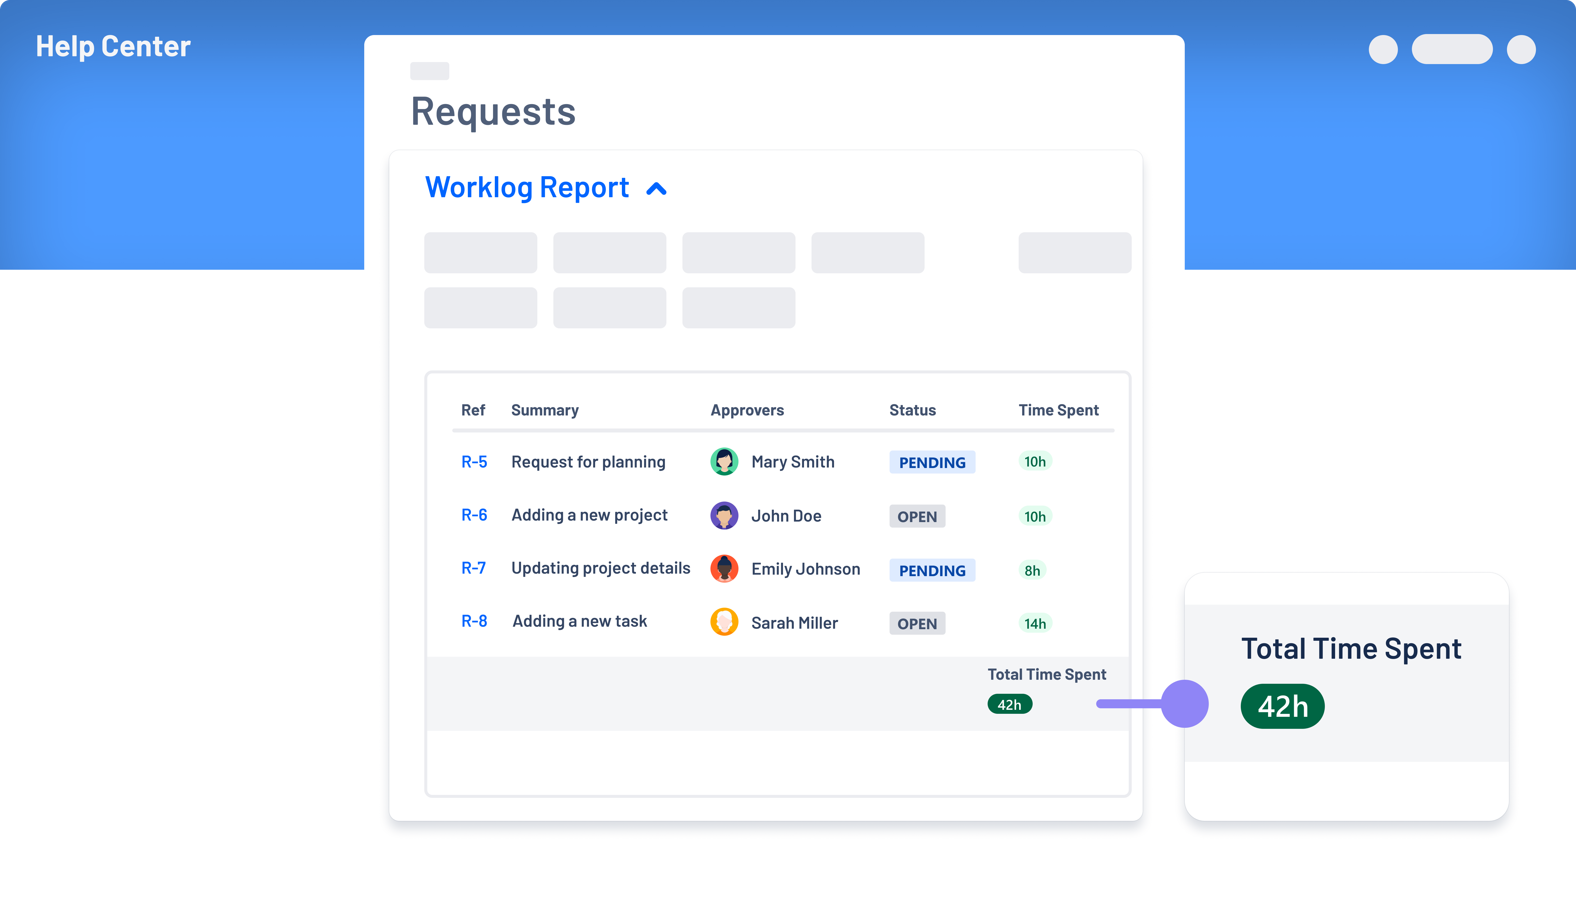The image size is (1576, 900).
Task: Click the OPEN status of Adding a new task
Action: point(917,623)
